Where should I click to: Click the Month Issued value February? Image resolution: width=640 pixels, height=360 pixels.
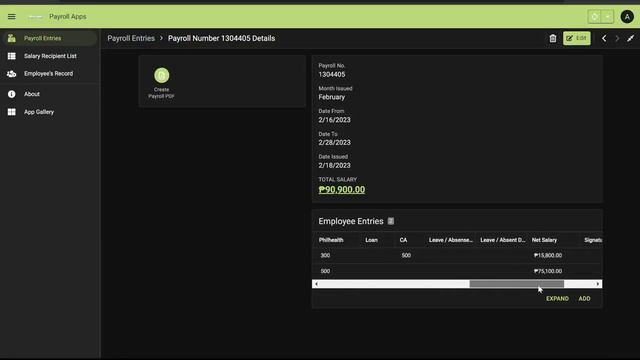[x=331, y=97]
